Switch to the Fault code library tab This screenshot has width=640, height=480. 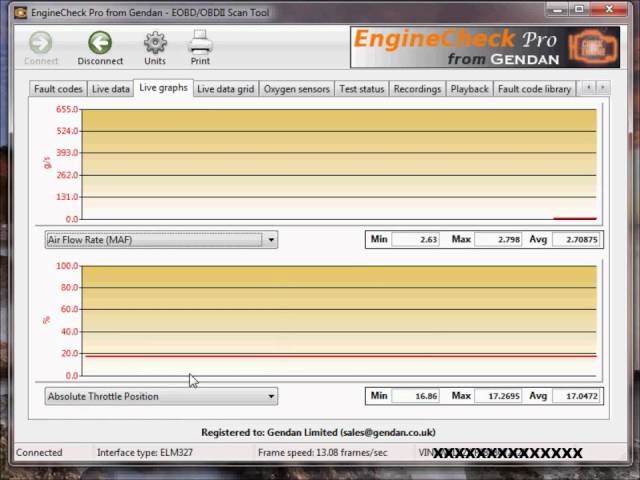pos(534,89)
